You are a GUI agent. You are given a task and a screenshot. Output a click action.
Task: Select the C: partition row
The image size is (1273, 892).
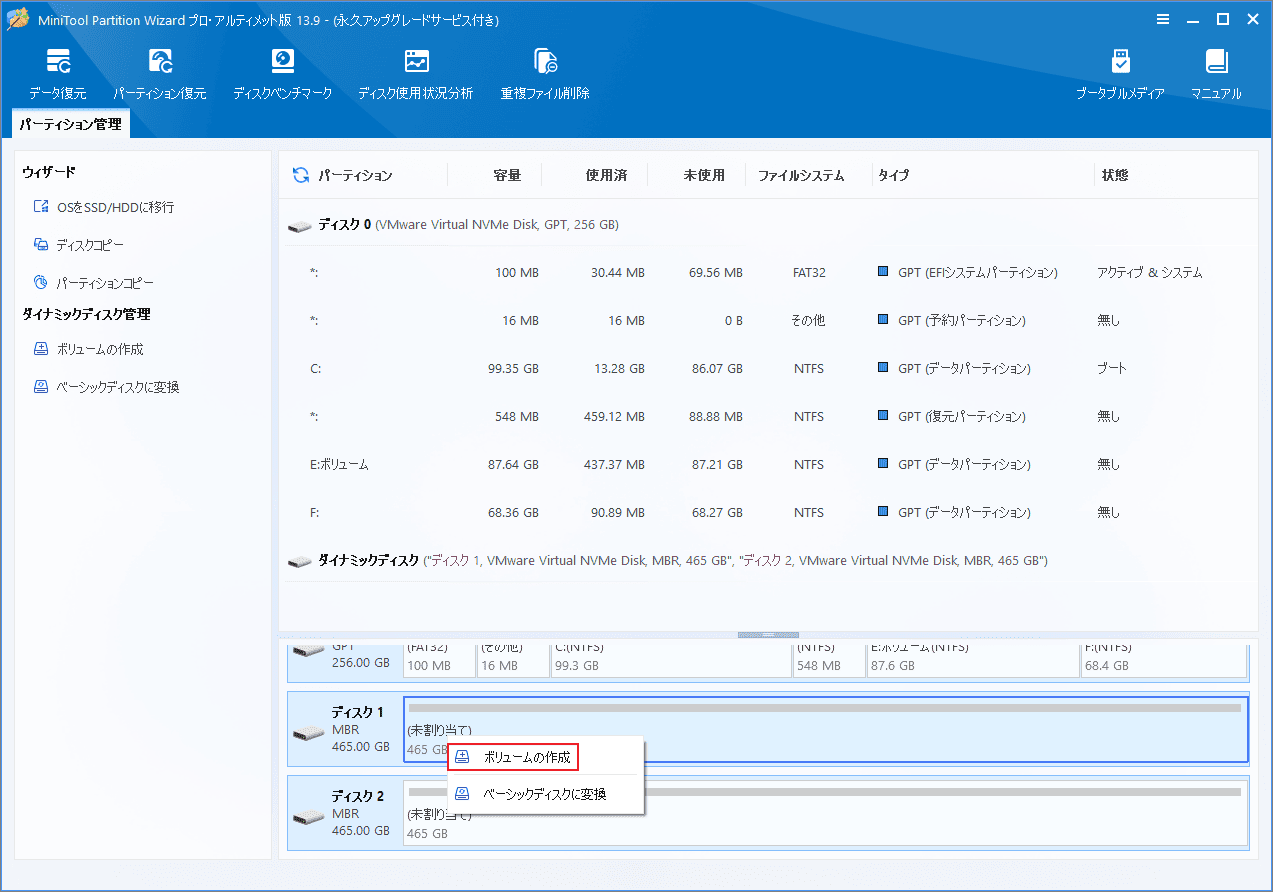point(768,368)
